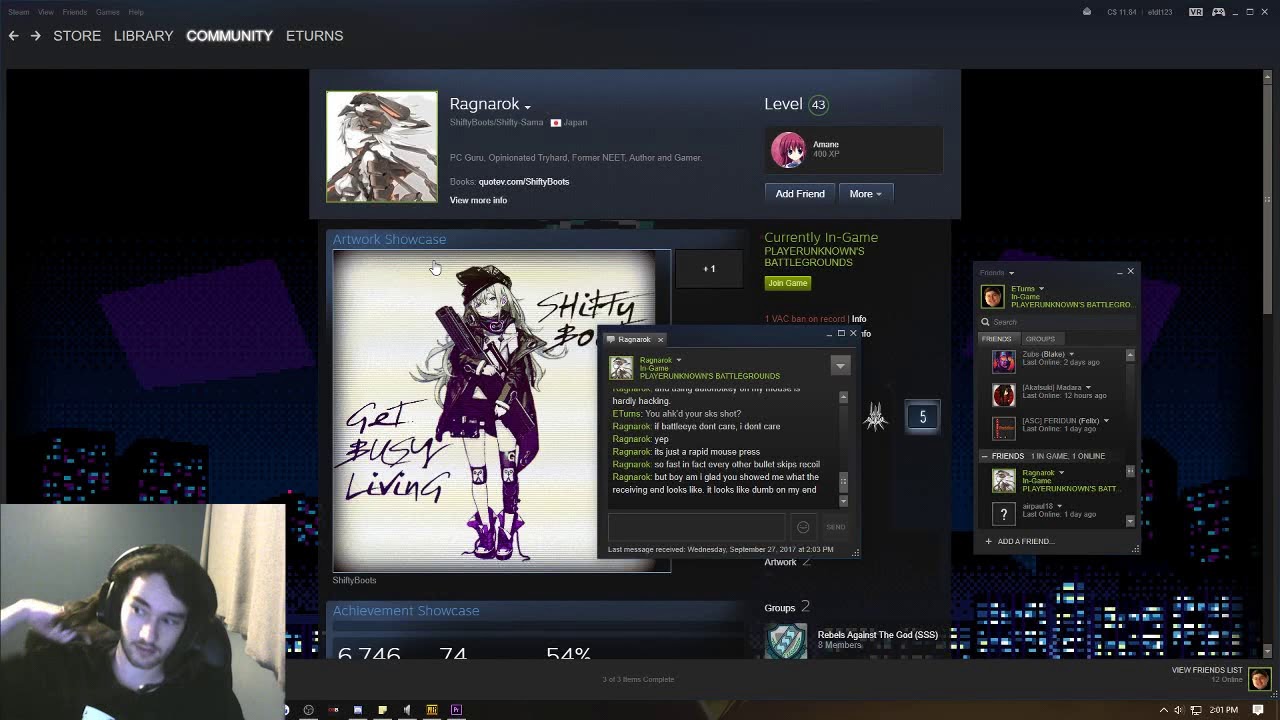Open the Rebels Against The God group icon
1280x720 pixels.
click(x=786, y=641)
